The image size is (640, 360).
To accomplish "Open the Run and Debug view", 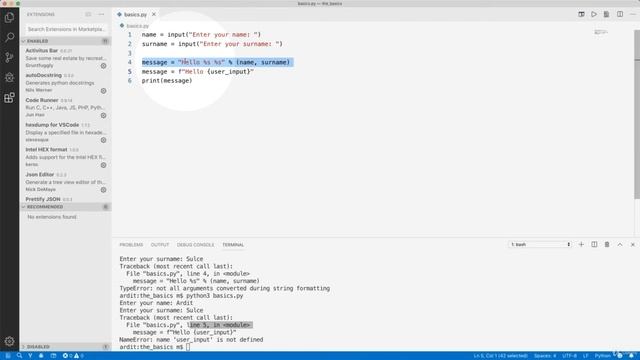I will click(9, 77).
